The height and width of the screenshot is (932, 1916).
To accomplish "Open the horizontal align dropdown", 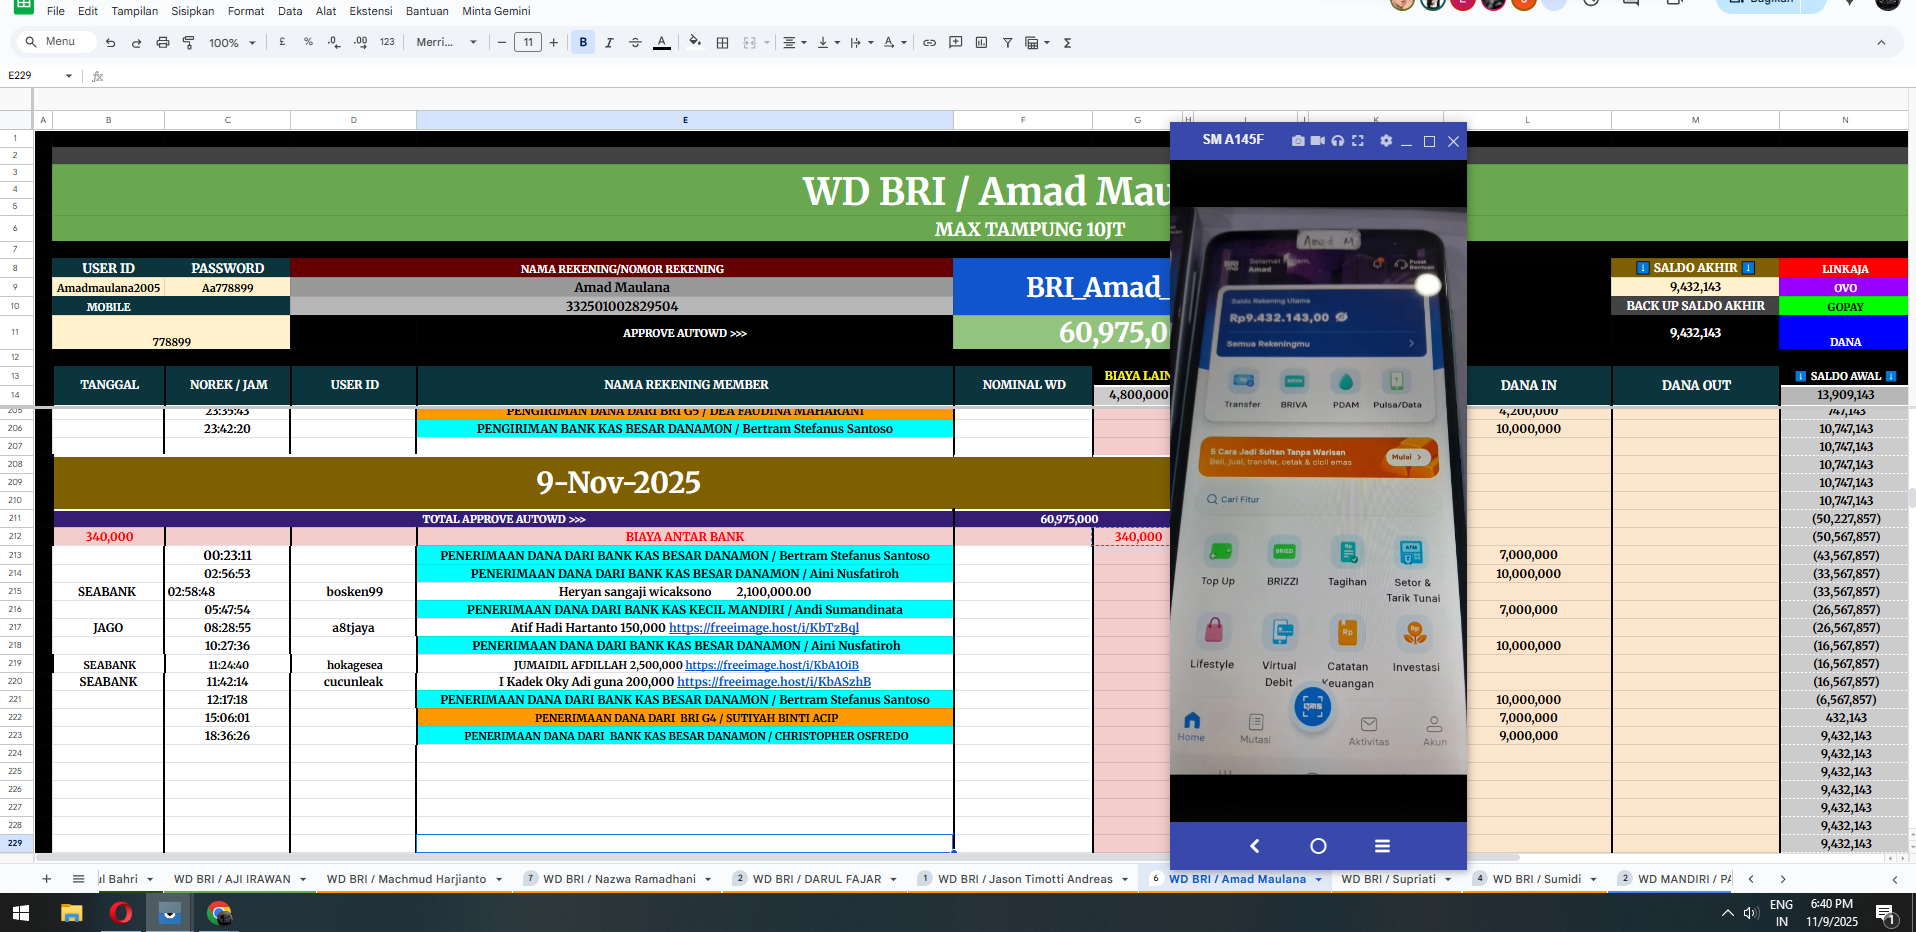I will tap(794, 43).
